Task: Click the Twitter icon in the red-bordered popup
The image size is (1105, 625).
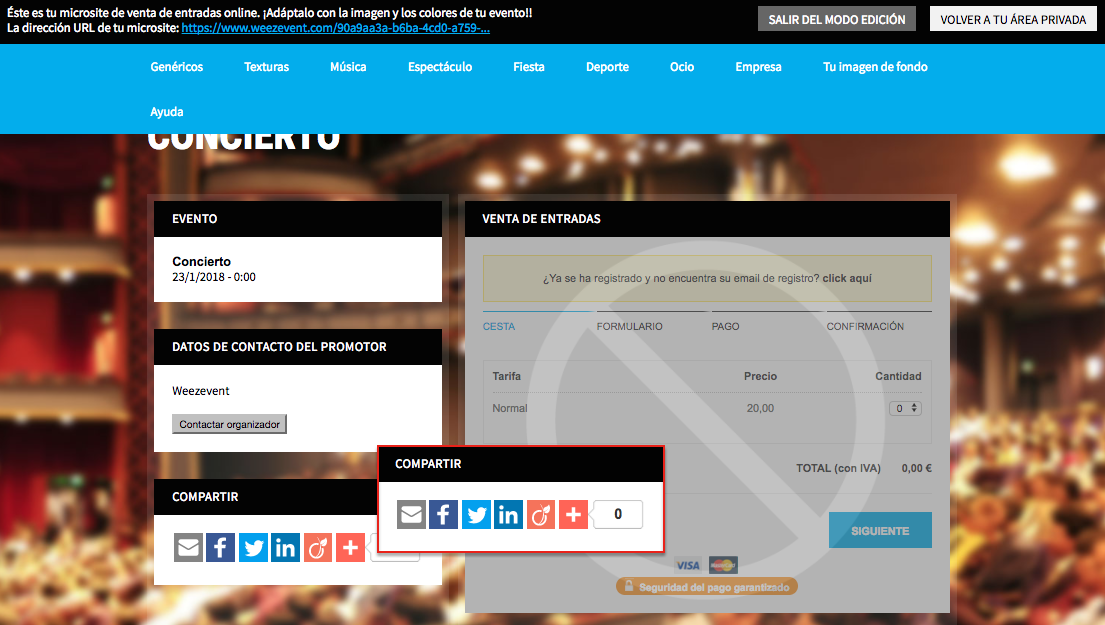Action: [x=476, y=515]
